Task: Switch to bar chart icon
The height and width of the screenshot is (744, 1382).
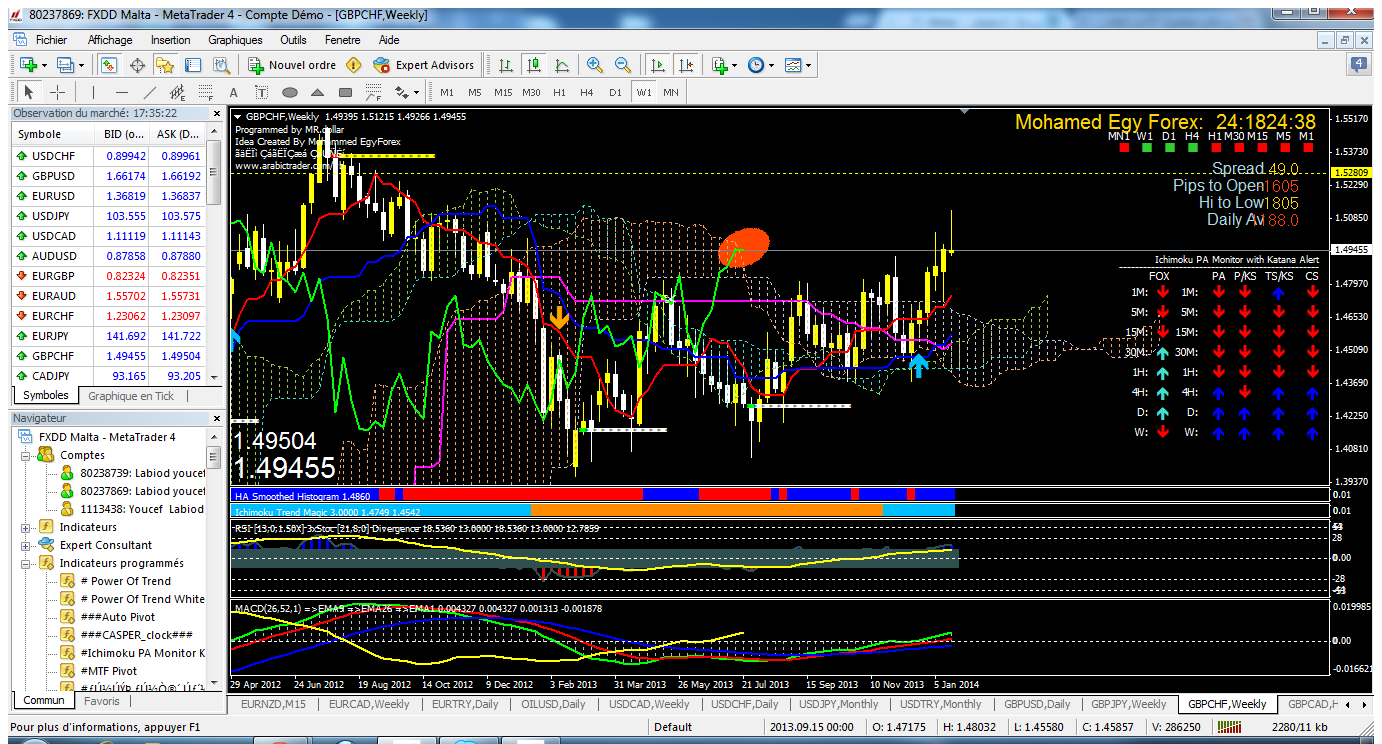Action: point(506,65)
